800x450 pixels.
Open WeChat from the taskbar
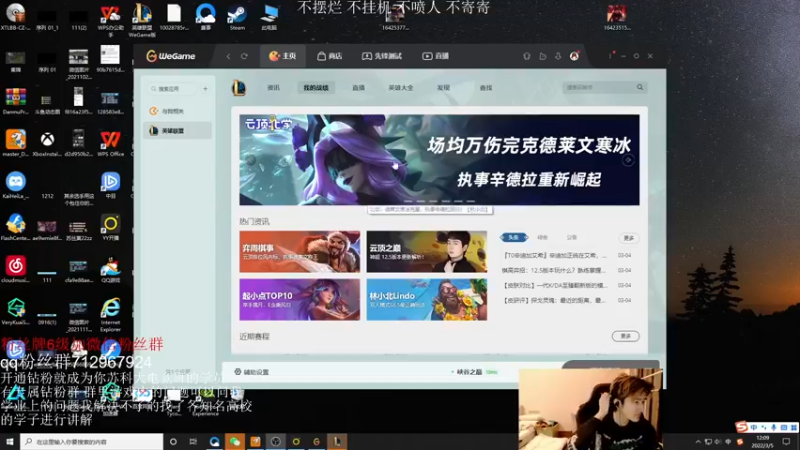click(x=235, y=441)
